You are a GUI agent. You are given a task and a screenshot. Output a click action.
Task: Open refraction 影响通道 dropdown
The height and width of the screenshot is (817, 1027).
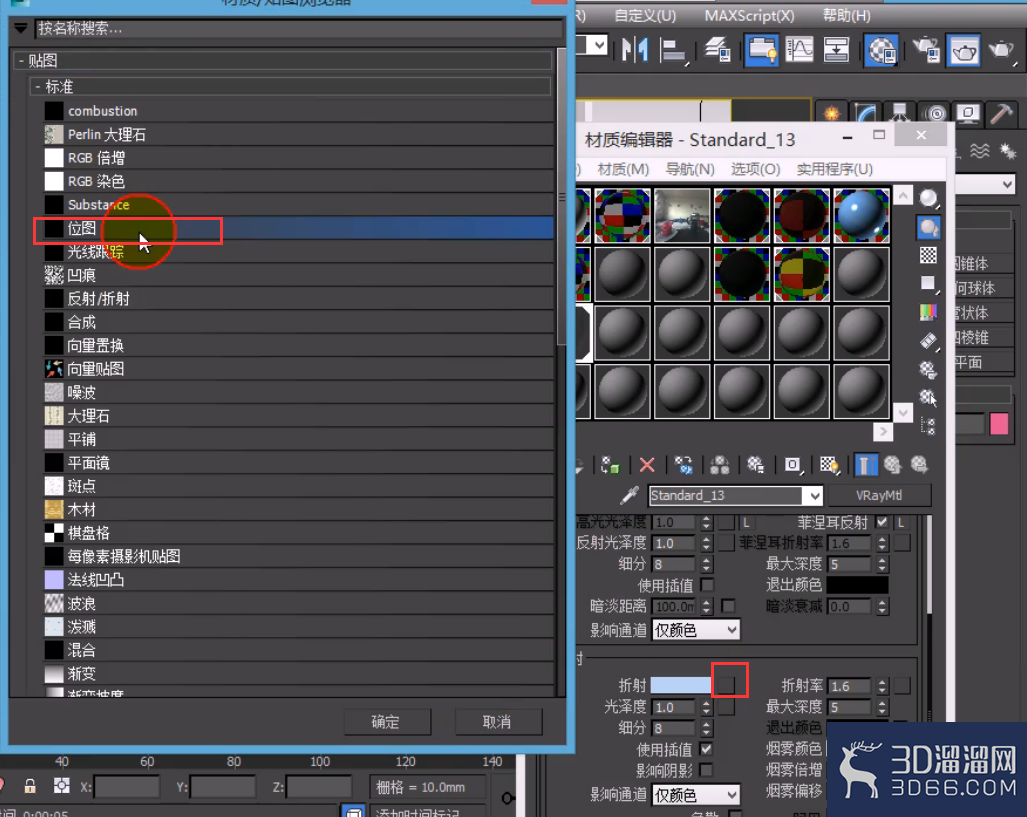(x=696, y=795)
